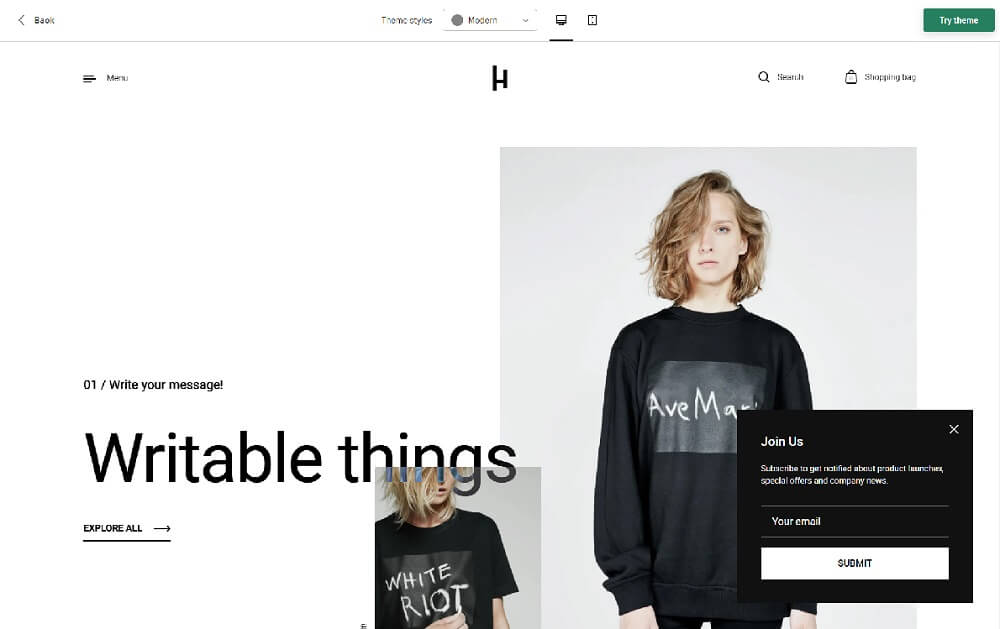The height and width of the screenshot is (629, 1000).
Task: Select the Modern gray color circle
Action: click(457, 20)
